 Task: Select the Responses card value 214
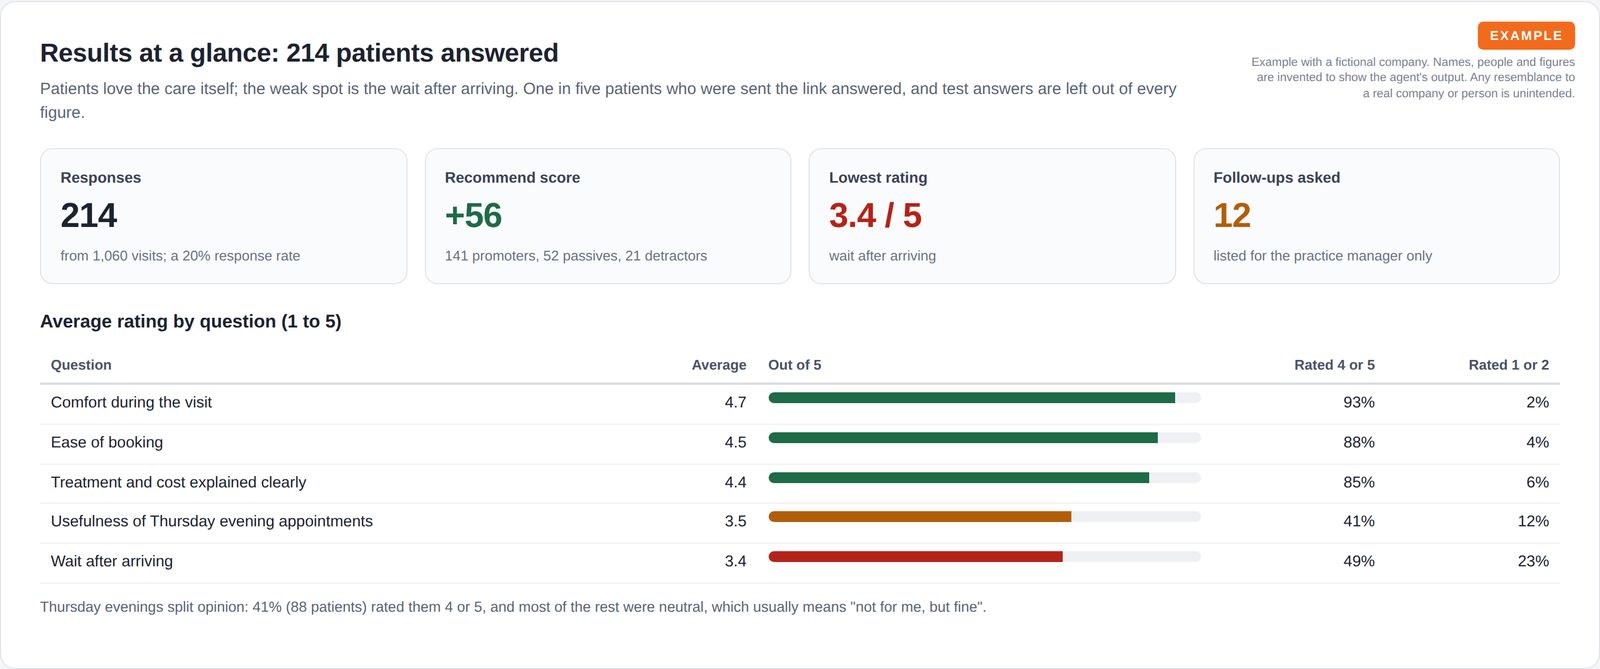pyautogui.click(x=89, y=215)
